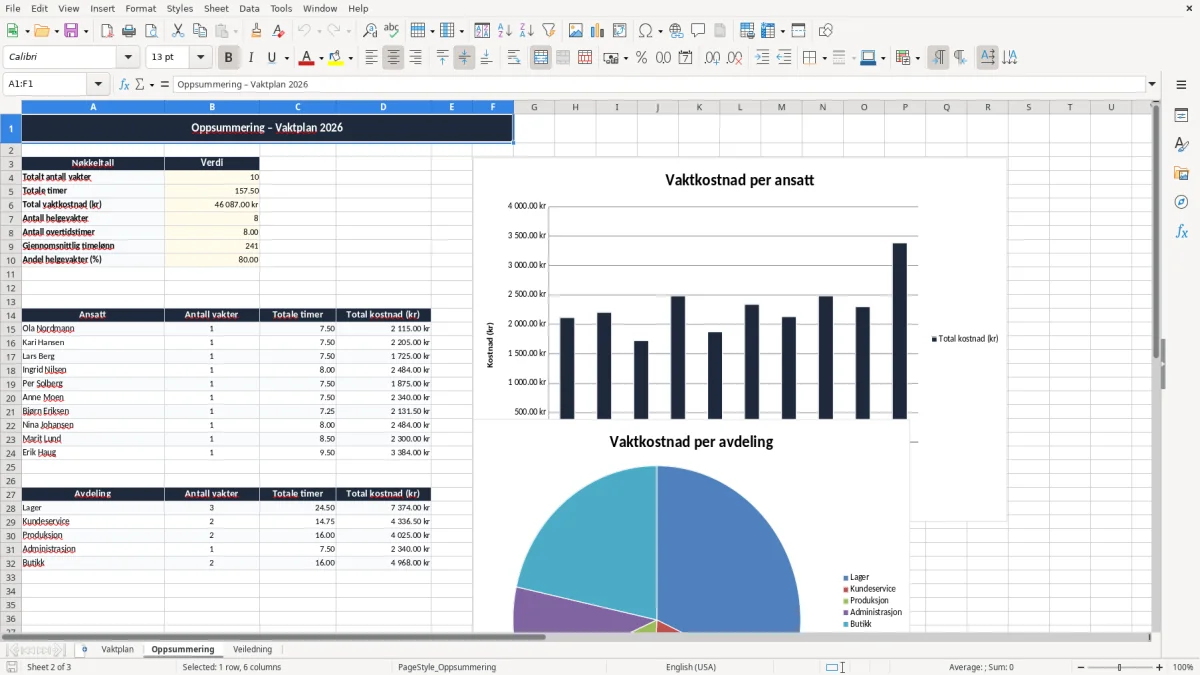Activate the Clone Formatting paintbrush

pos(257,31)
